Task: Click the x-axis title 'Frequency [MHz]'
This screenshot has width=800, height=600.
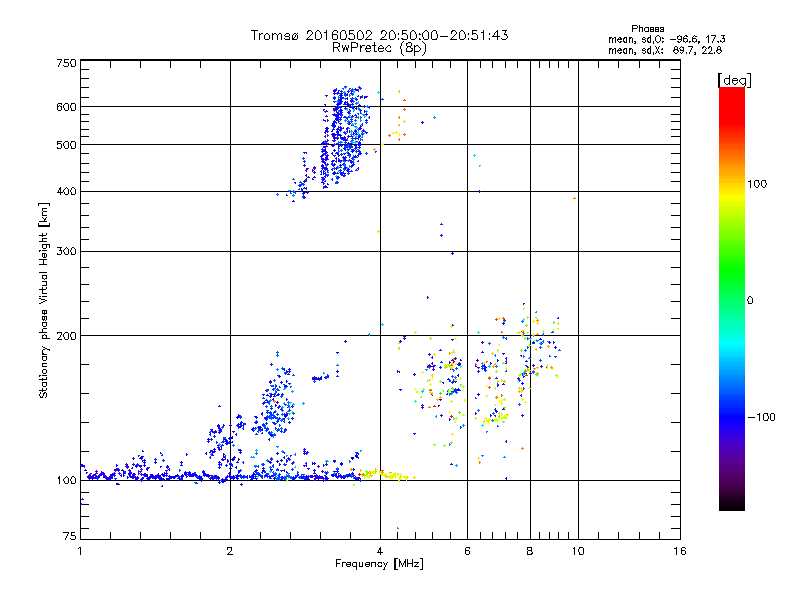Action: (x=379, y=564)
